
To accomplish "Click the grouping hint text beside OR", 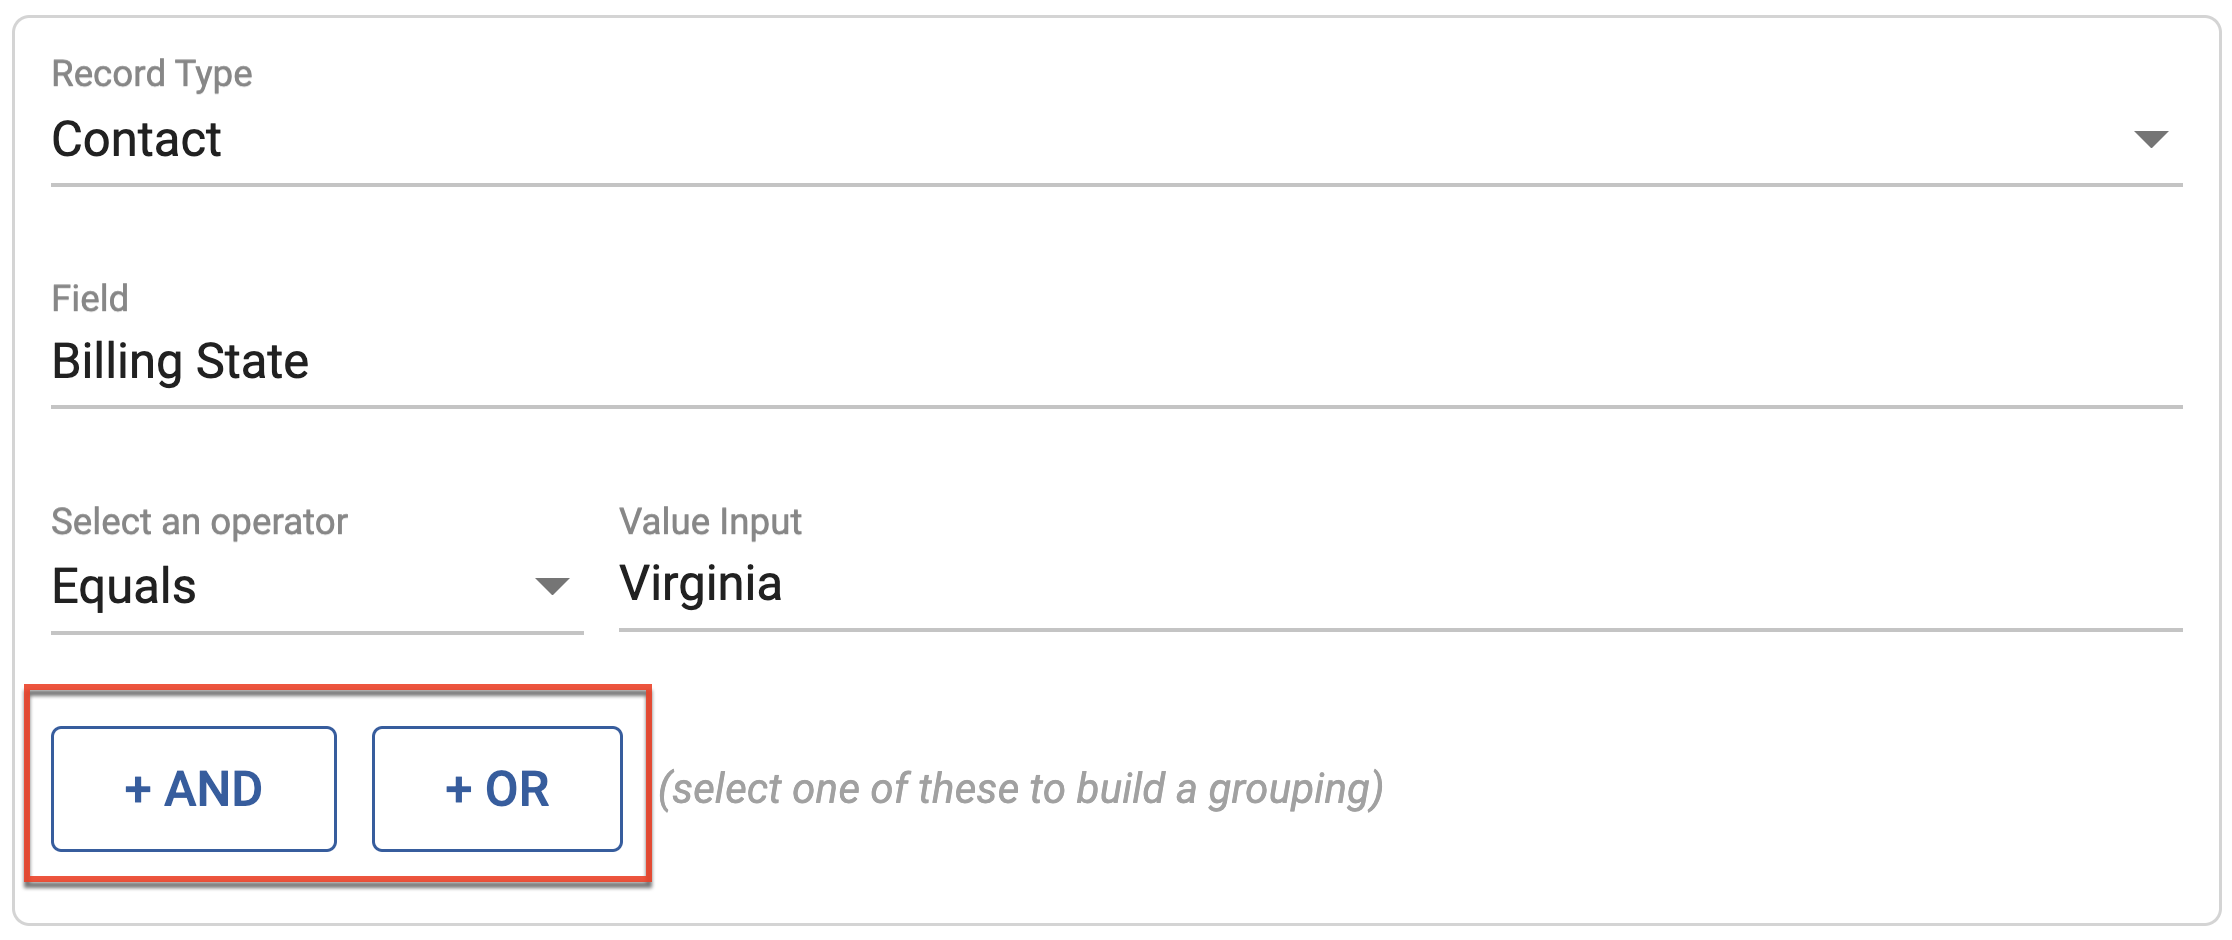I will (1020, 789).
